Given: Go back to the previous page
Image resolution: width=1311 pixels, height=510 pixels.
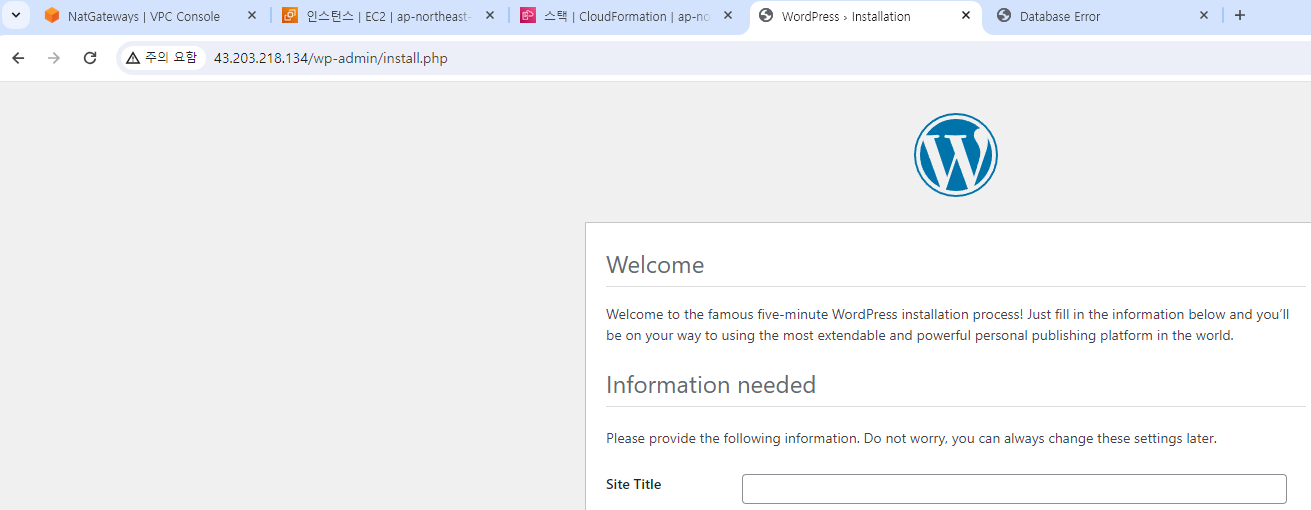Looking at the screenshot, I should pyautogui.click(x=18, y=58).
